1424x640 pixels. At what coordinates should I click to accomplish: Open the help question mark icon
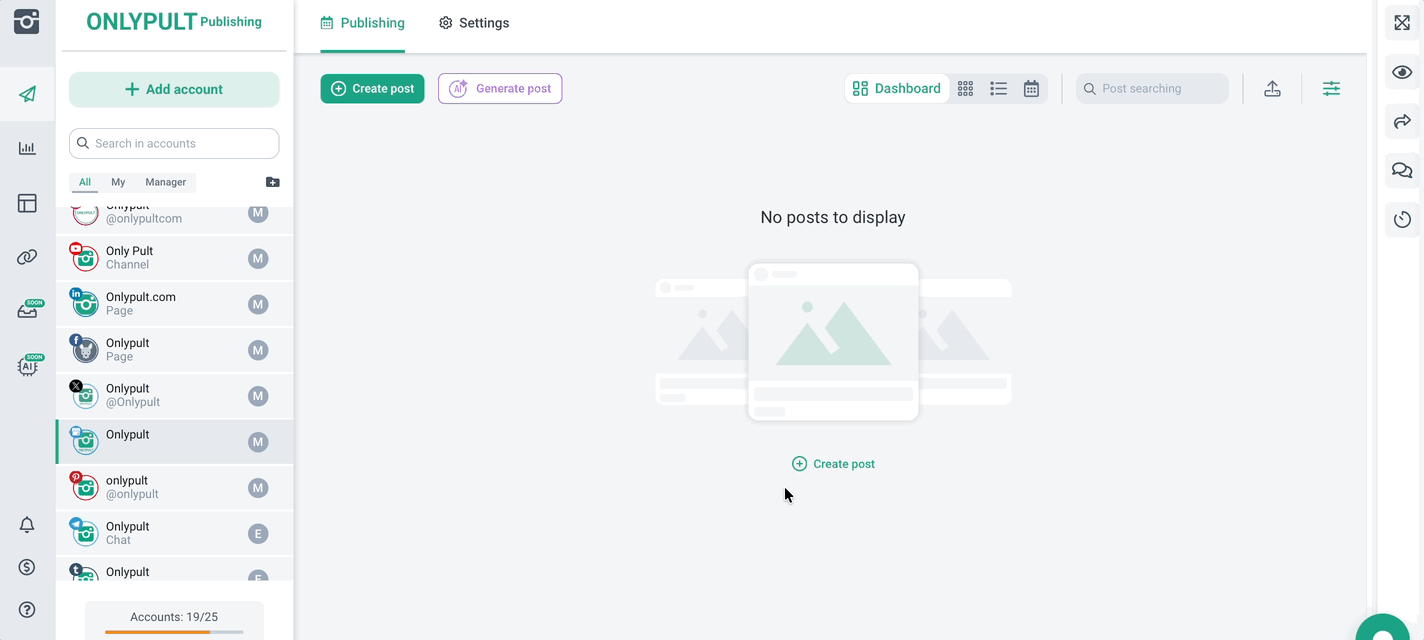tap(27, 610)
